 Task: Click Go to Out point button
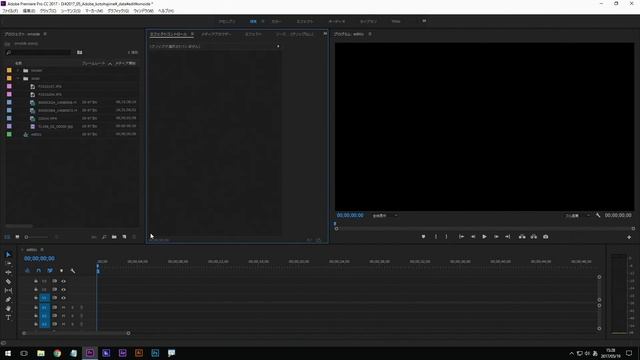[x=507, y=237]
